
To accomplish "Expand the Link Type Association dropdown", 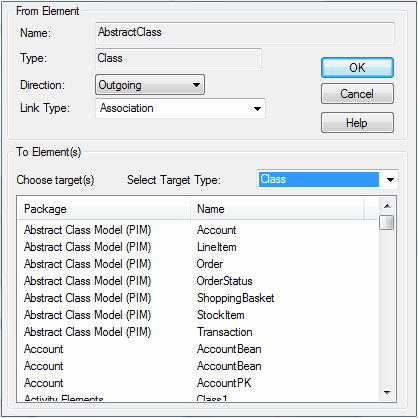I will [180, 108].
